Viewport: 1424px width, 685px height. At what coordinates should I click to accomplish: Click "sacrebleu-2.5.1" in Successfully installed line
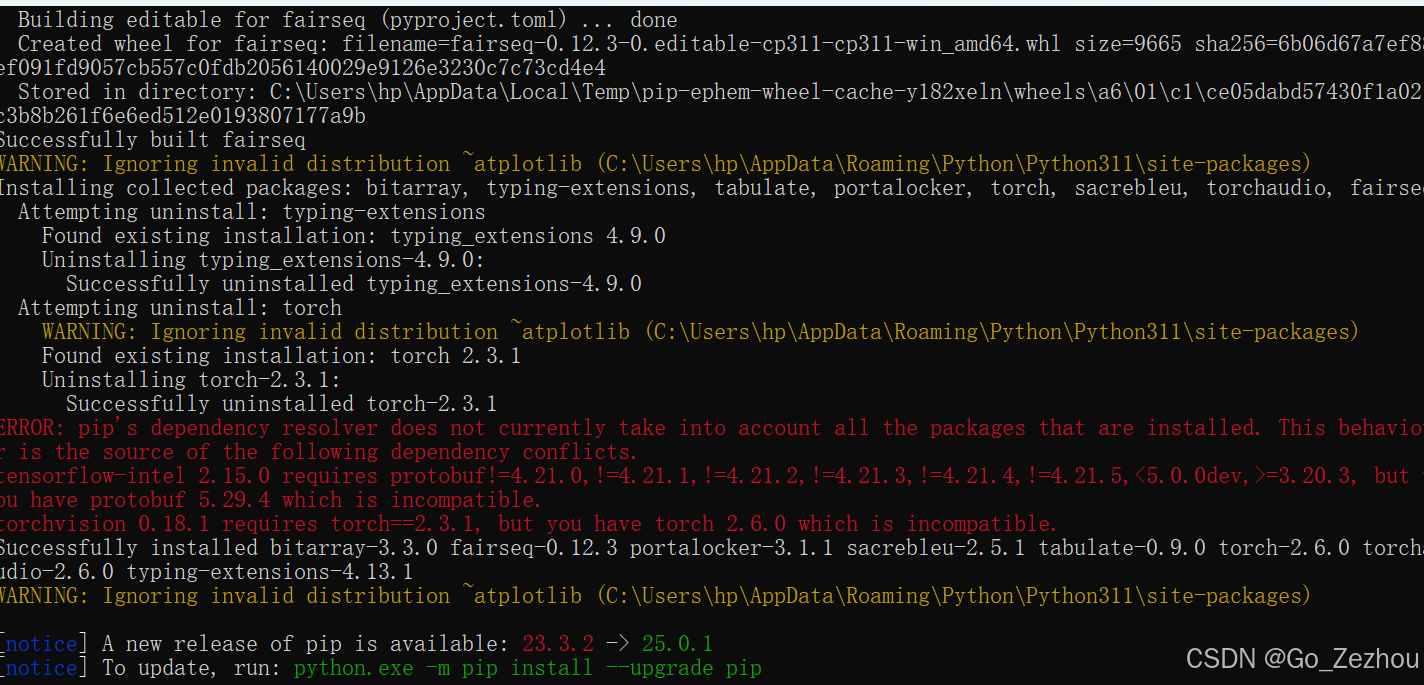(x=935, y=548)
